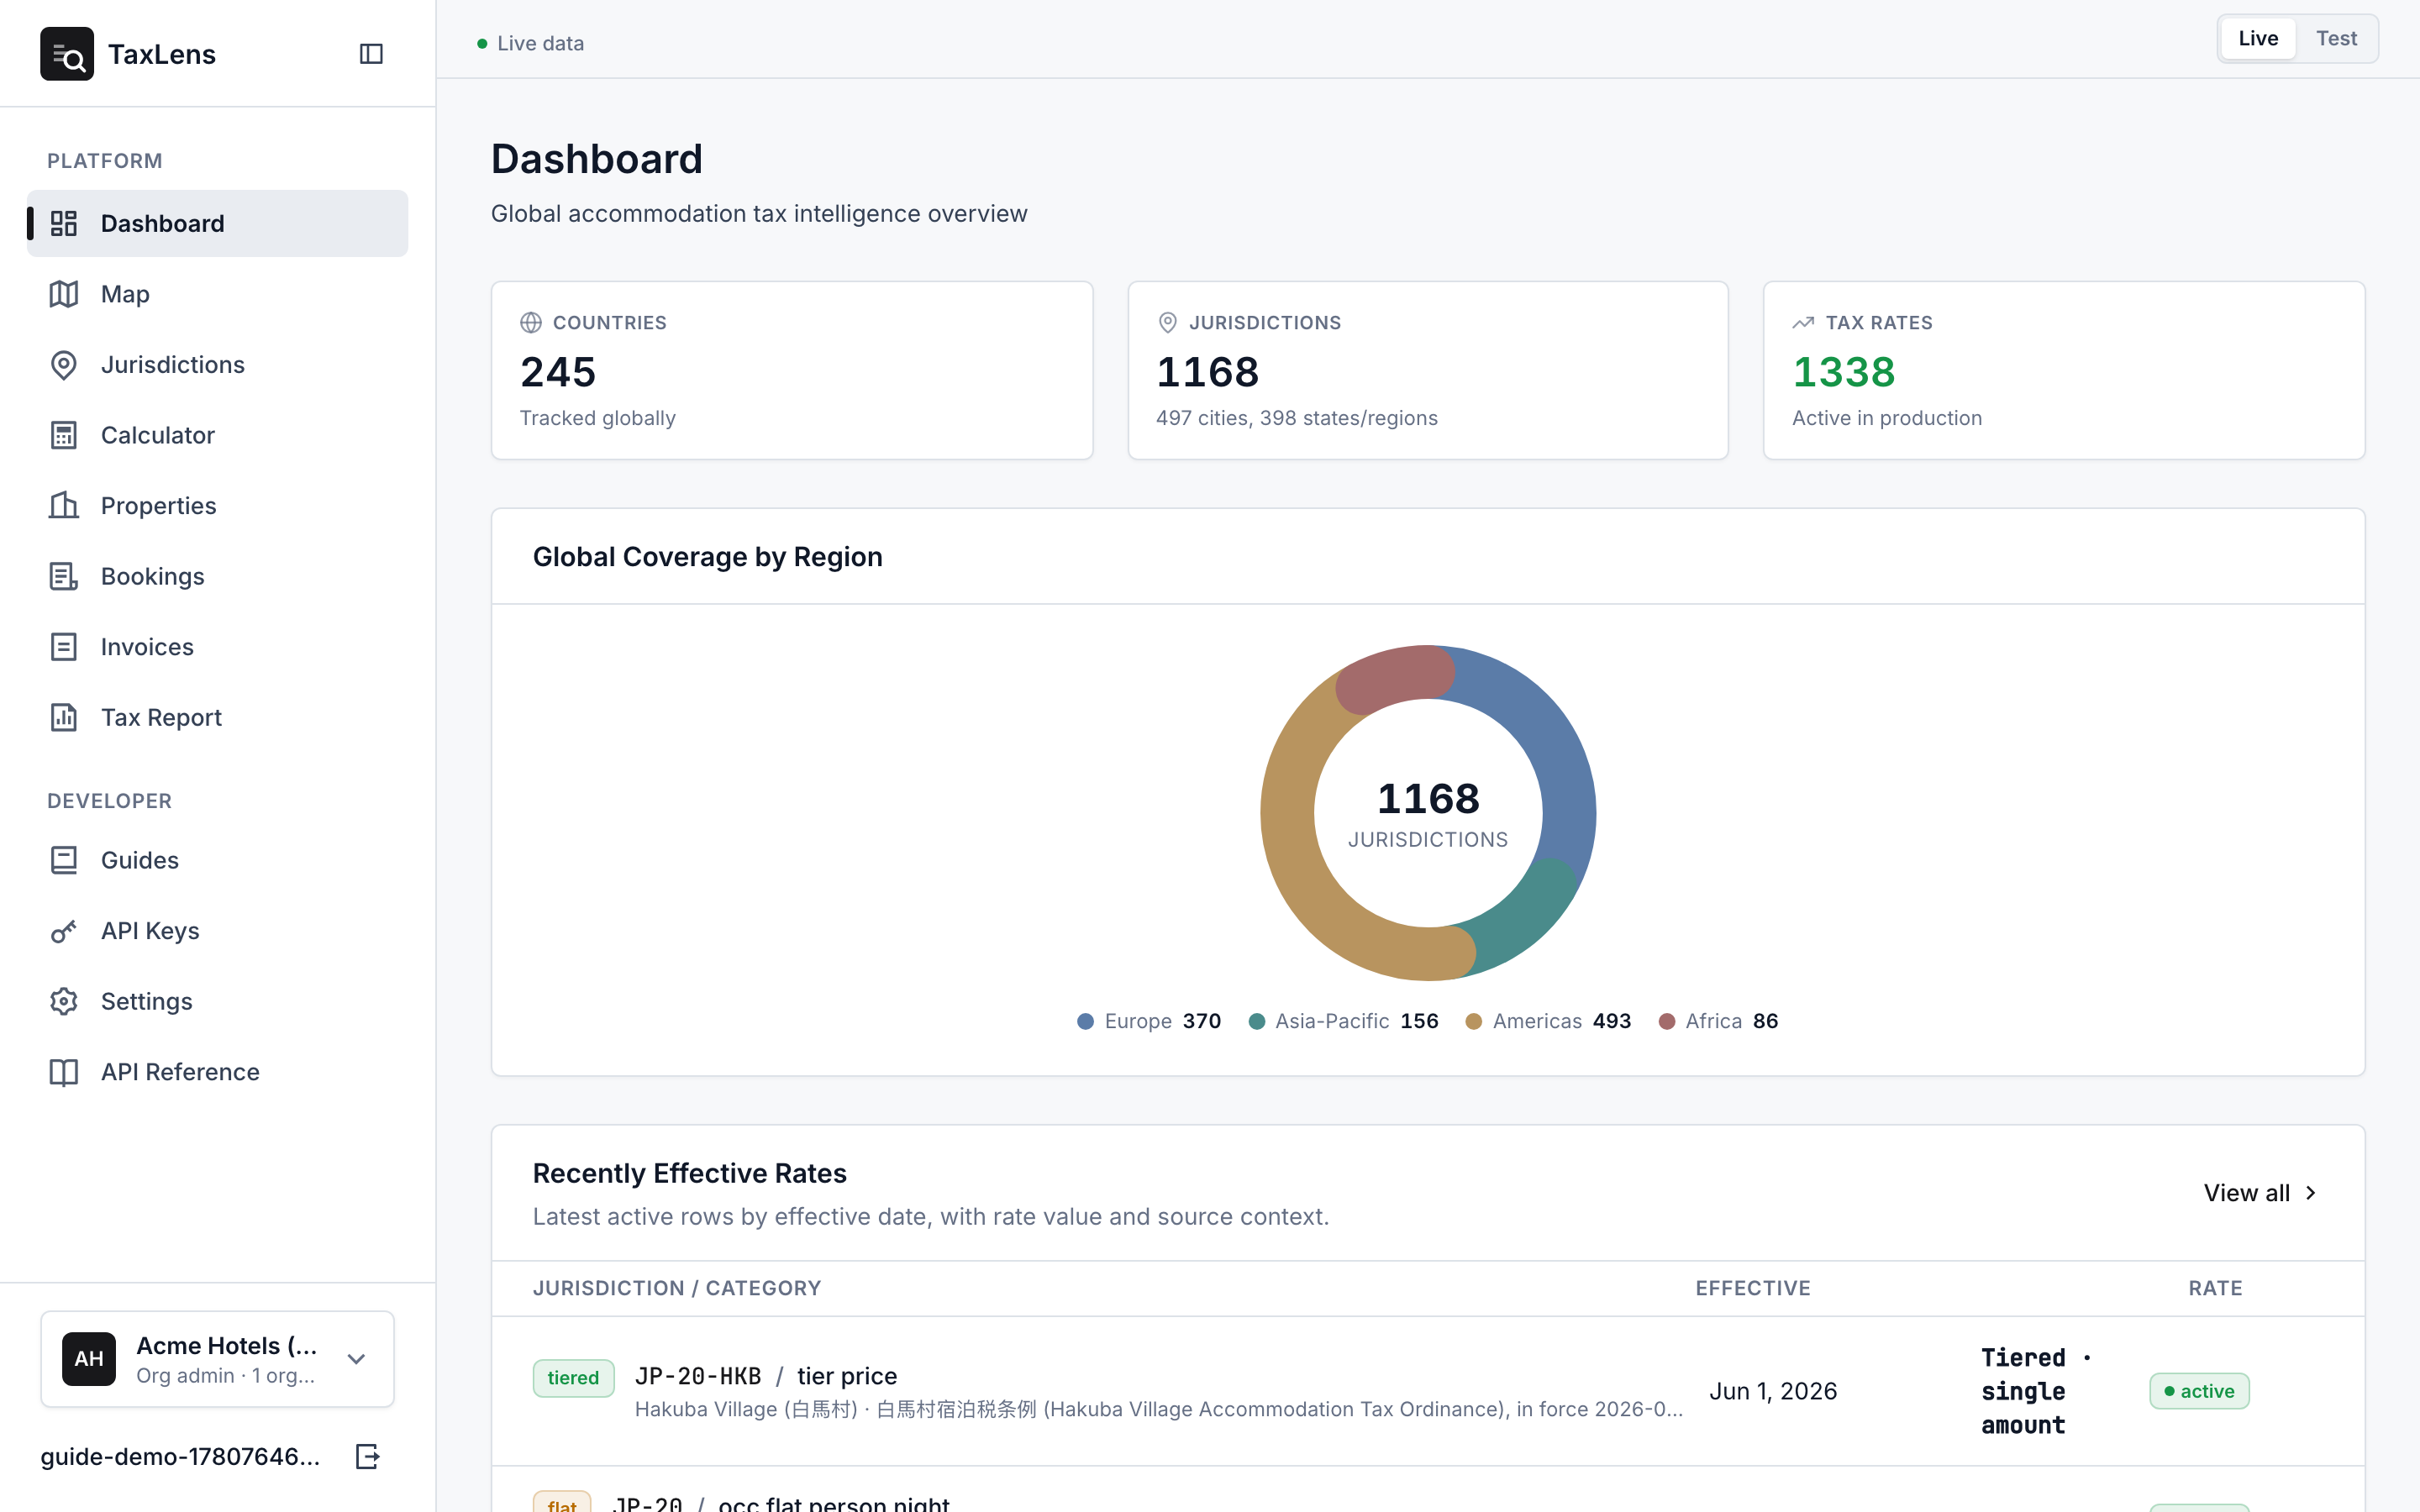The width and height of the screenshot is (2420, 1512).
Task: Click the green Live data status dot
Action: (482, 44)
